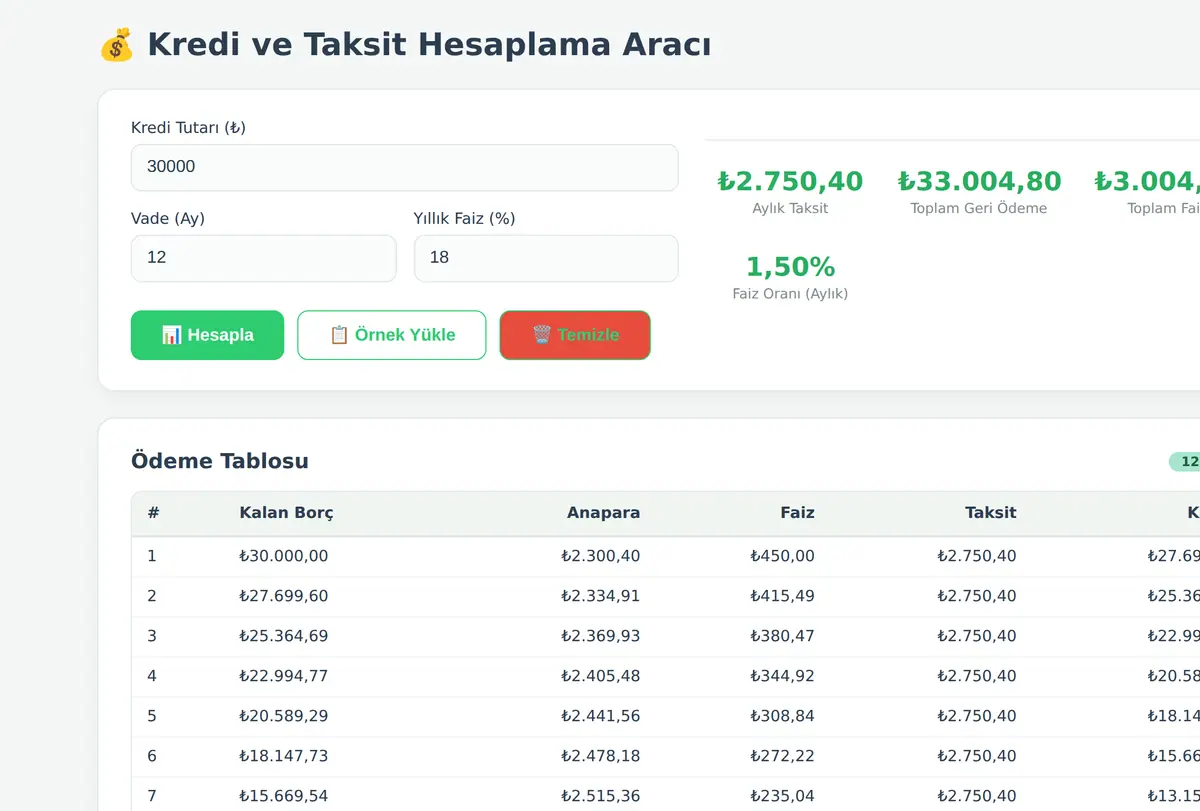Select principal ₺2.515,36 in row 7
This screenshot has width=1200, height=811.
click(600, 796)
